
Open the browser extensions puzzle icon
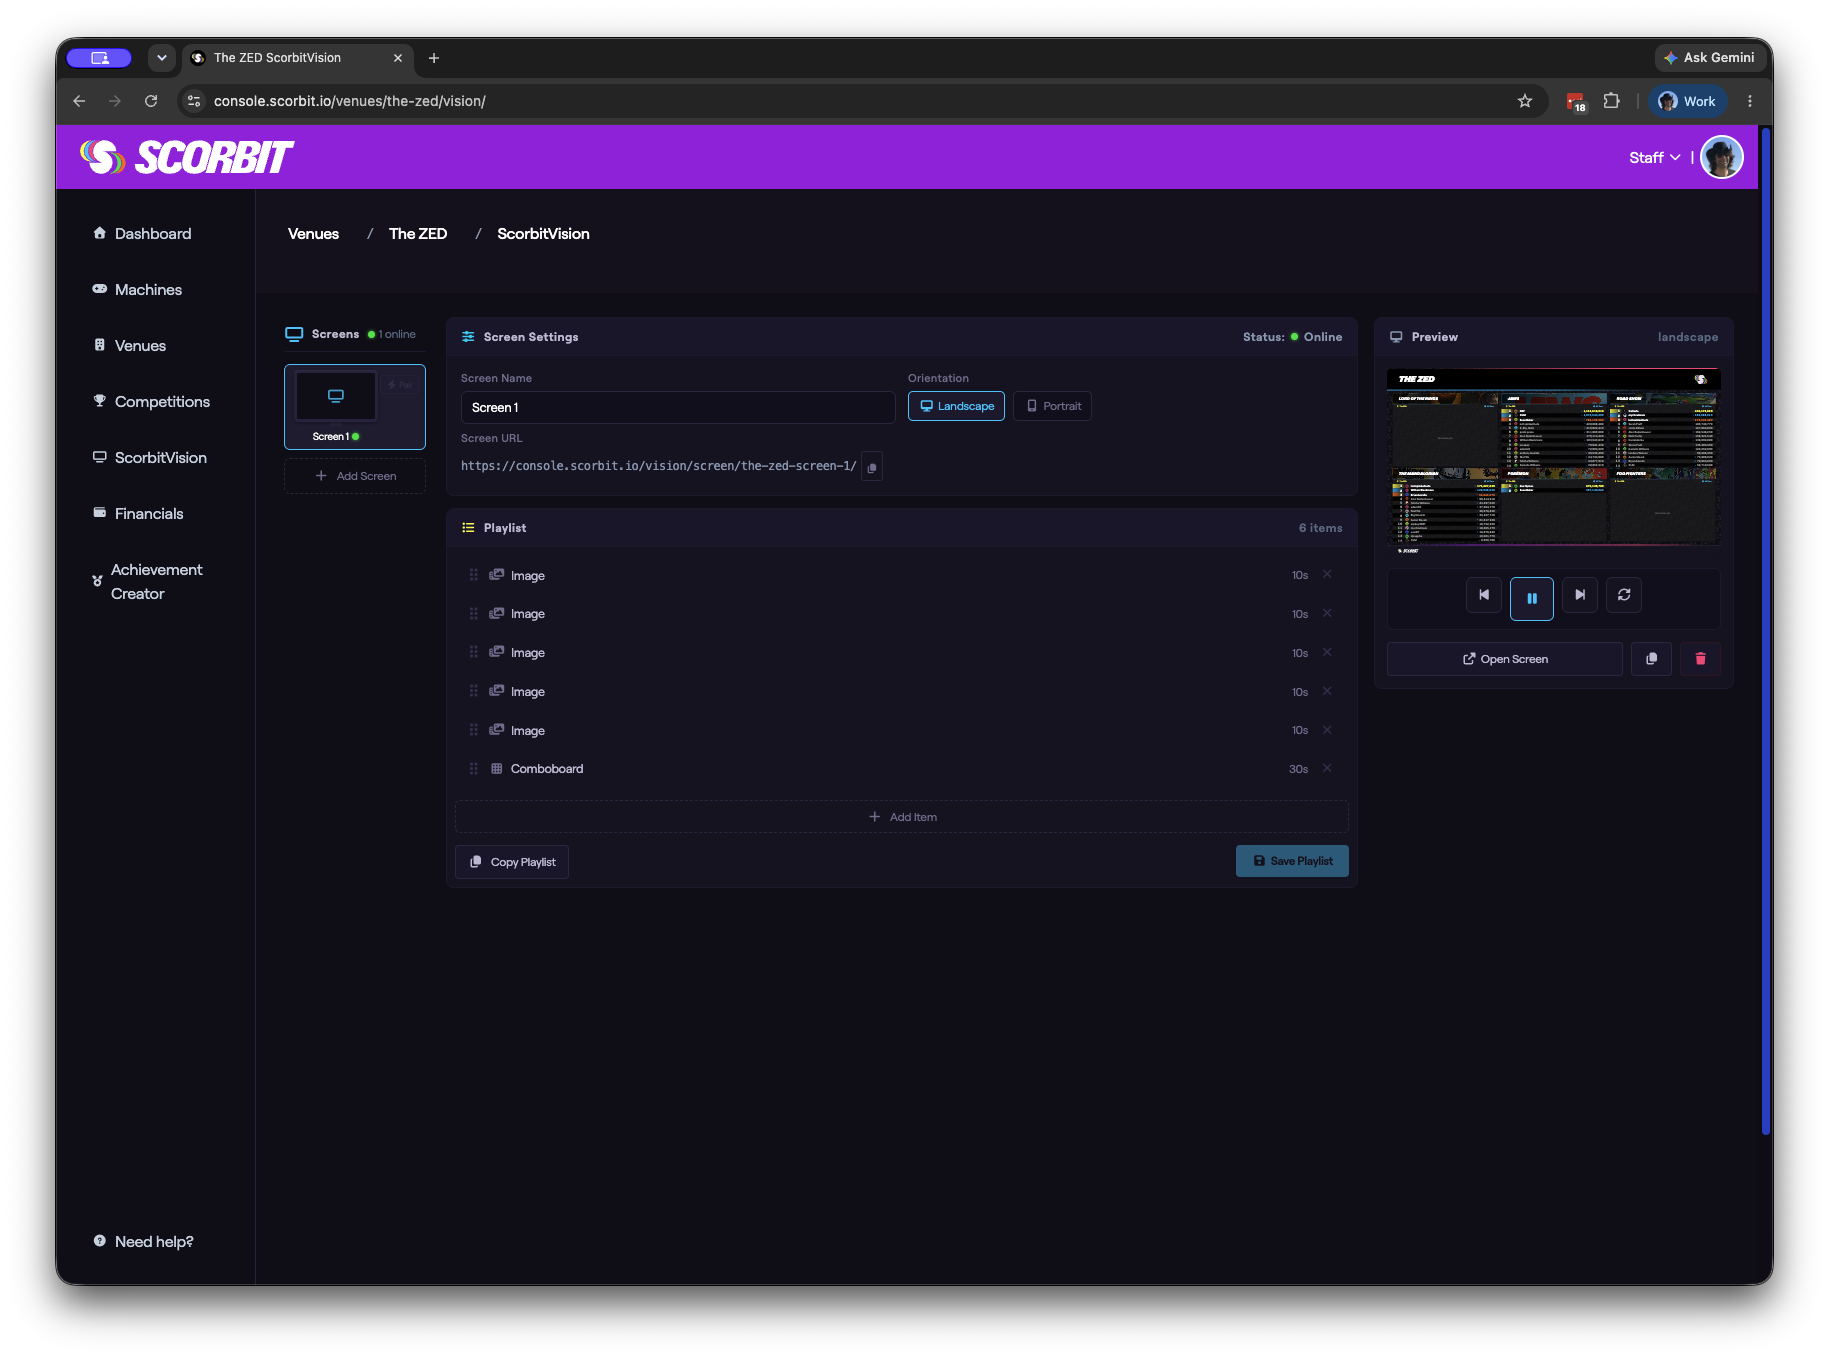tap(1611, 101)
